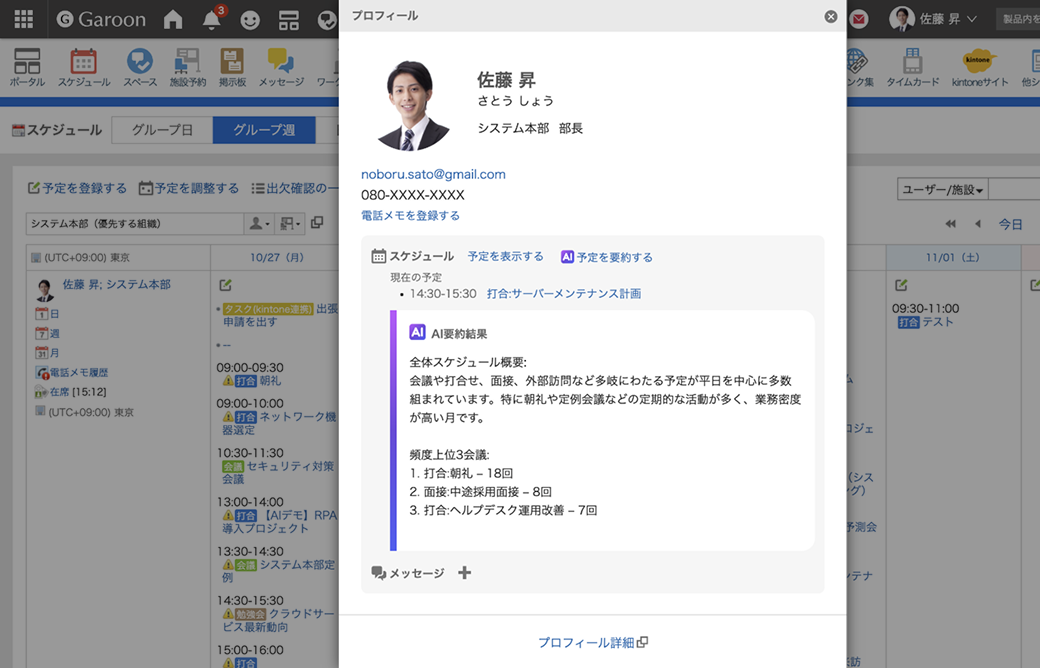The width and height of the screenshot is (1041, 668).
Task: Select the グループ週 tab
Action: (x=264, y=130)
